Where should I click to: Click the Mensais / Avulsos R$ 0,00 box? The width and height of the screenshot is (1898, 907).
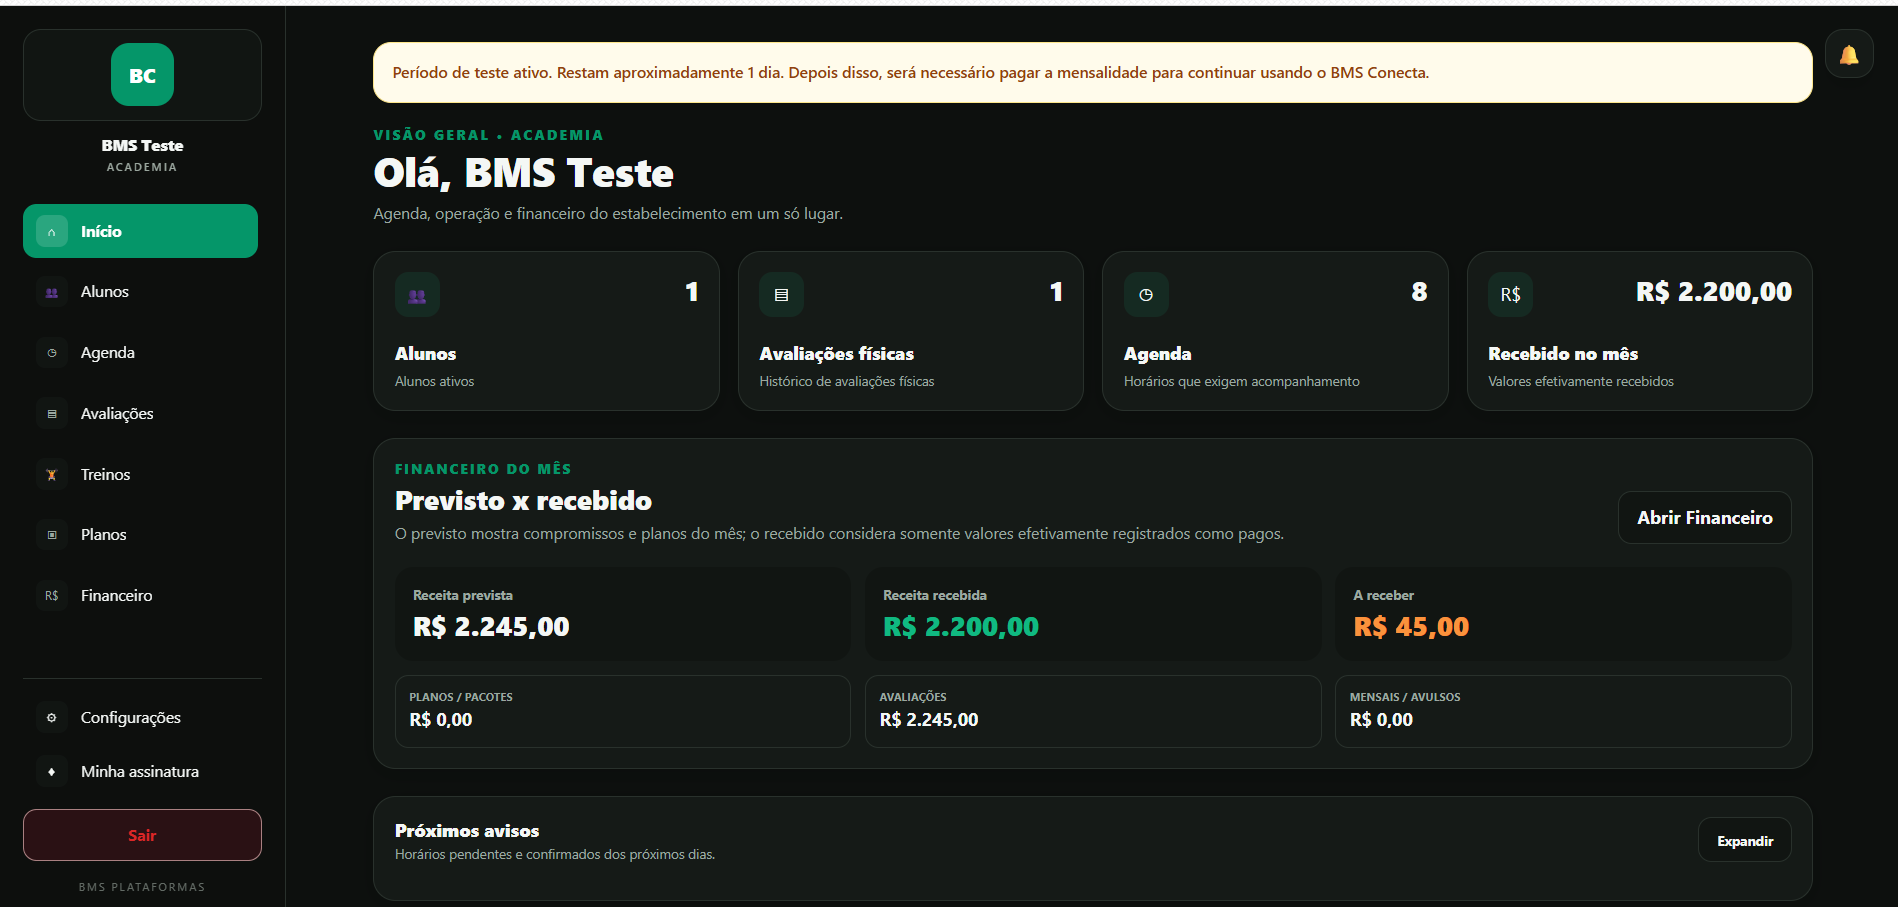(1563, 711)
